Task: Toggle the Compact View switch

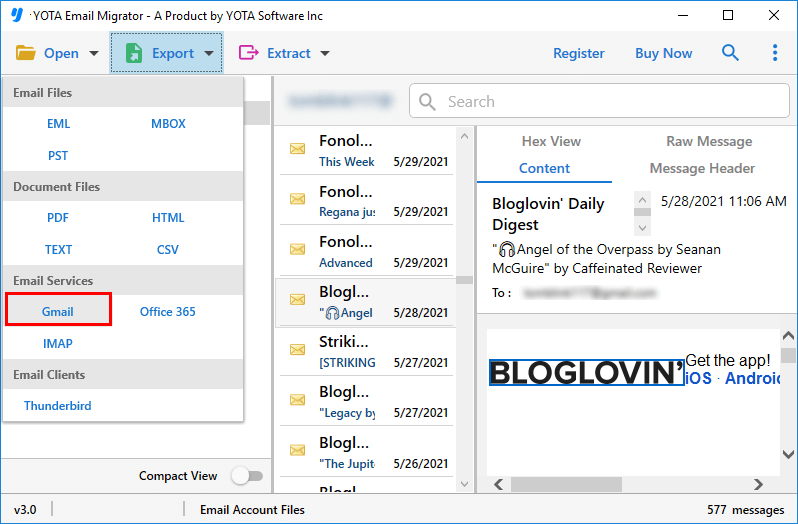Action: pos(247,476)
